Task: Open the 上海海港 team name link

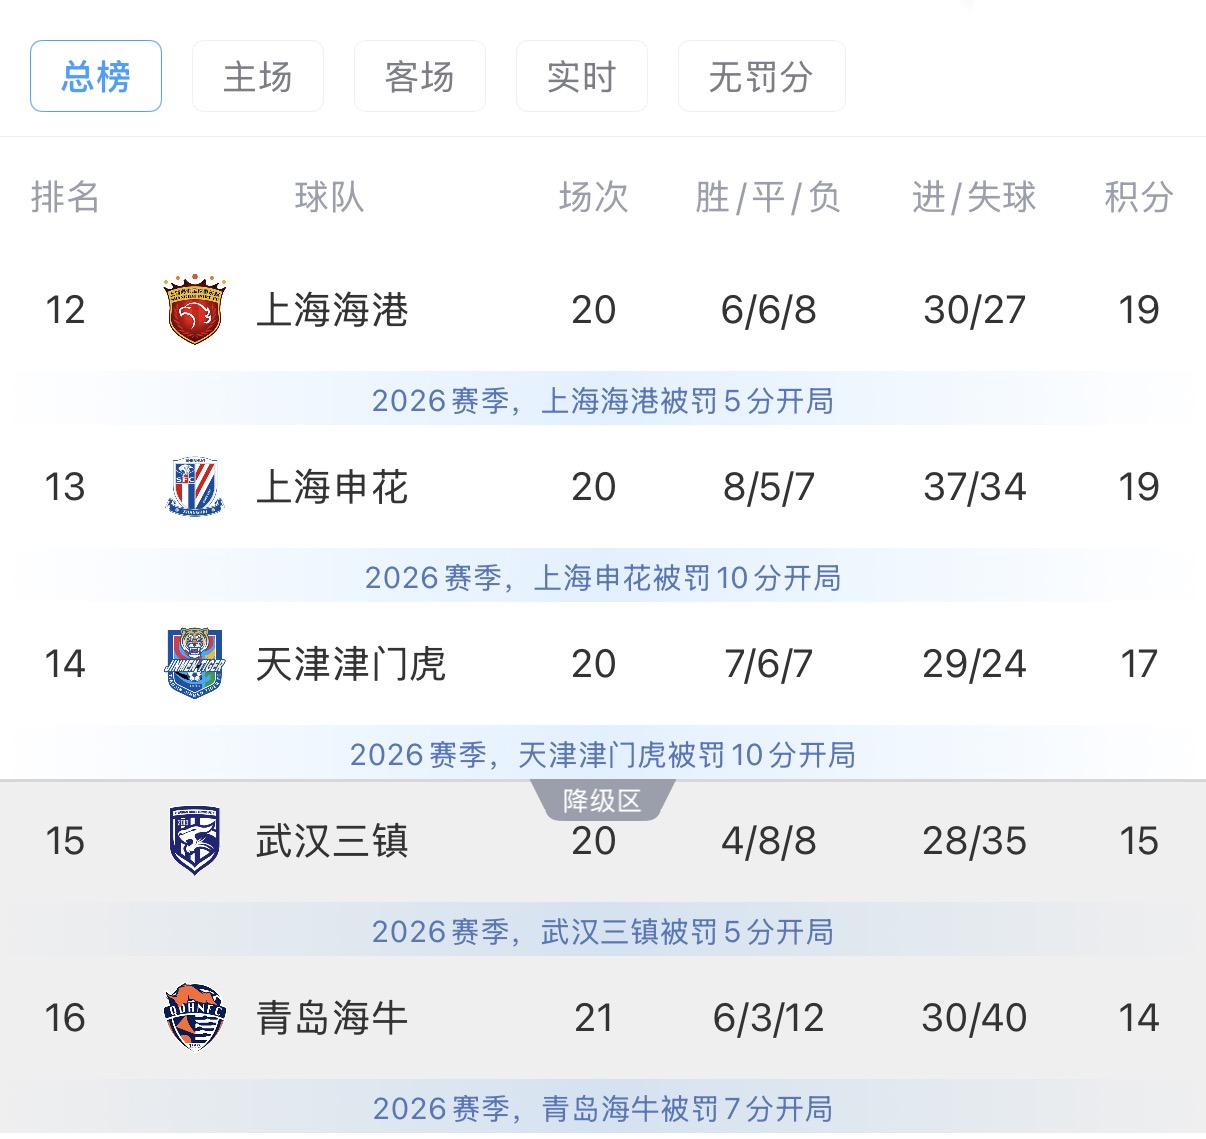Action: pyautogui.click(x=332, y=310)
